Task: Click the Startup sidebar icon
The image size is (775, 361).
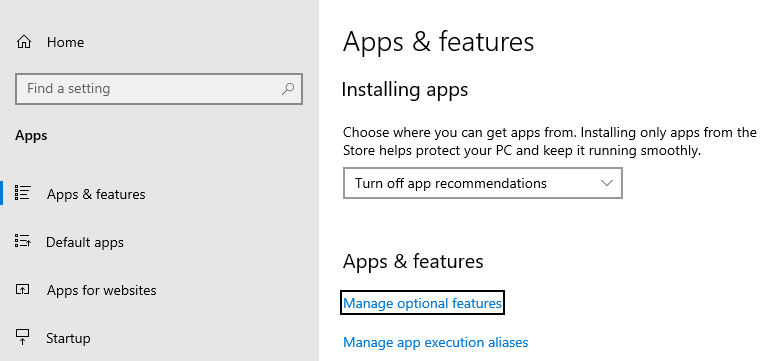Action: [x=23, y=338]
